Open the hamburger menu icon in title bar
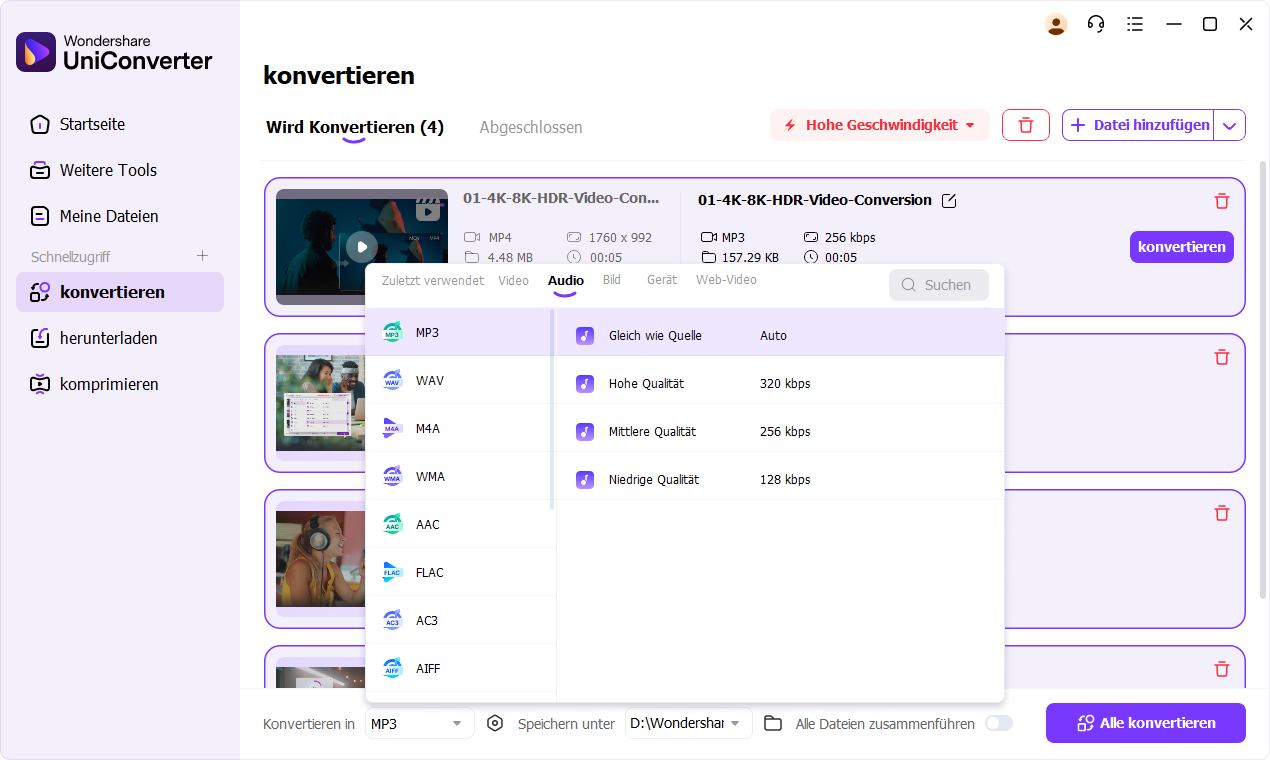Image resolution: width=1270 pixels, height=760 pixels. (1134, 24)
